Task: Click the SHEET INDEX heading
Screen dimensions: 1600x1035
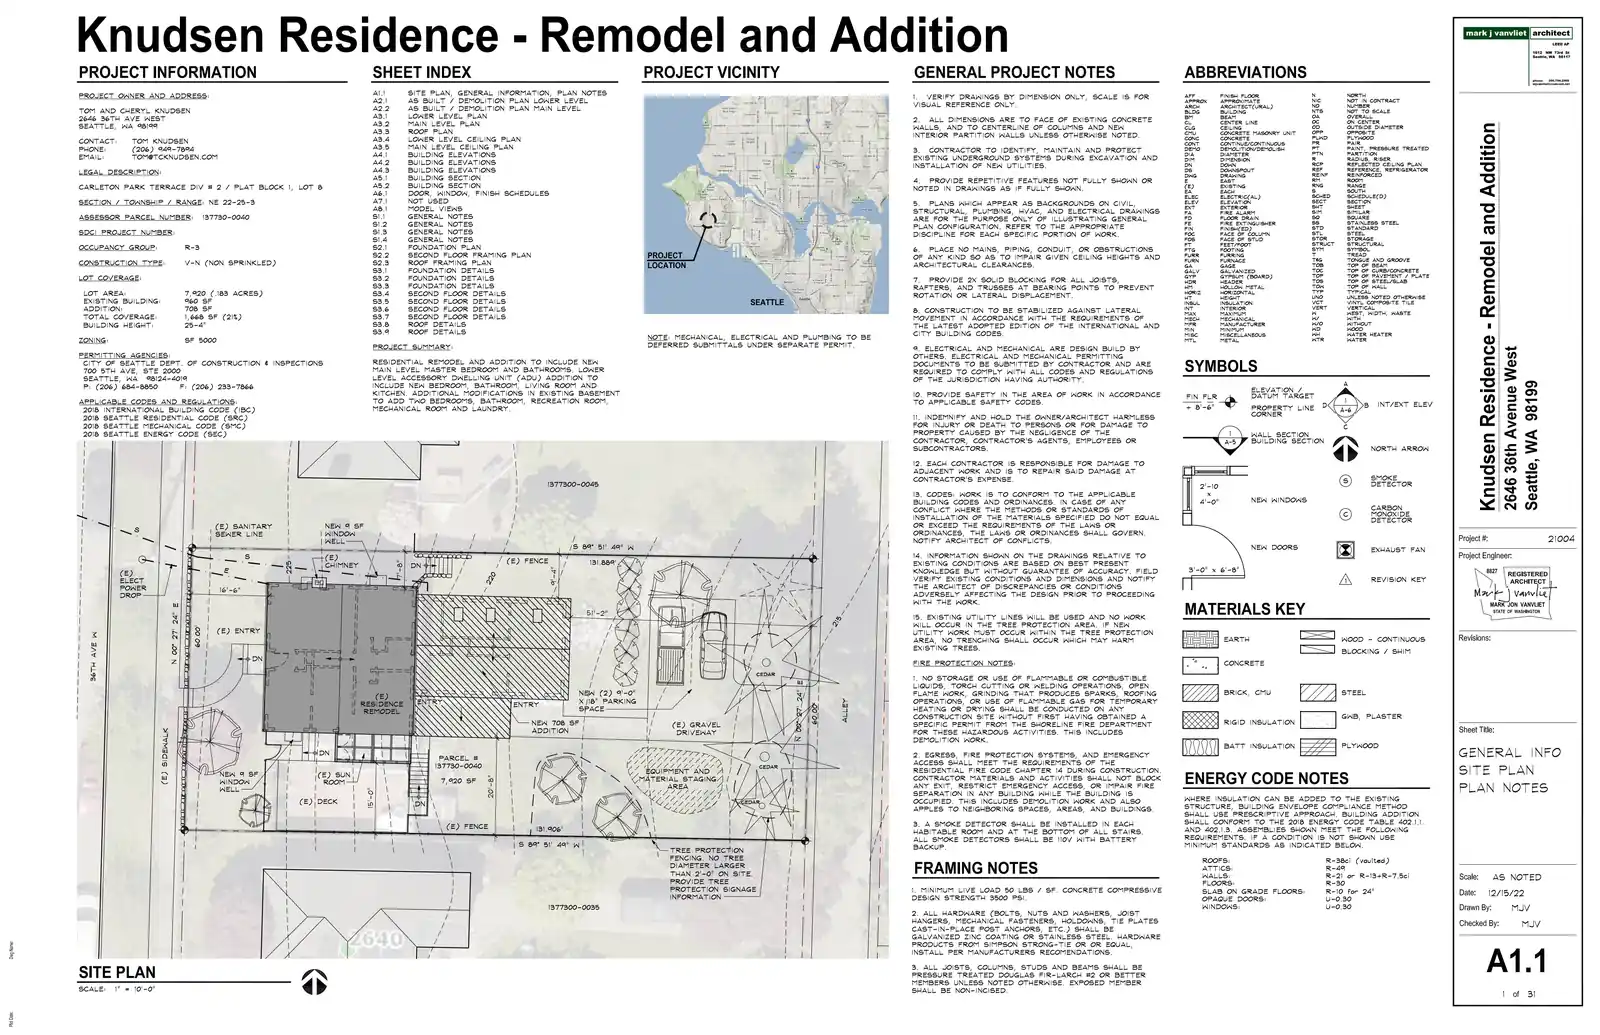Action: [x=421, y=72]
